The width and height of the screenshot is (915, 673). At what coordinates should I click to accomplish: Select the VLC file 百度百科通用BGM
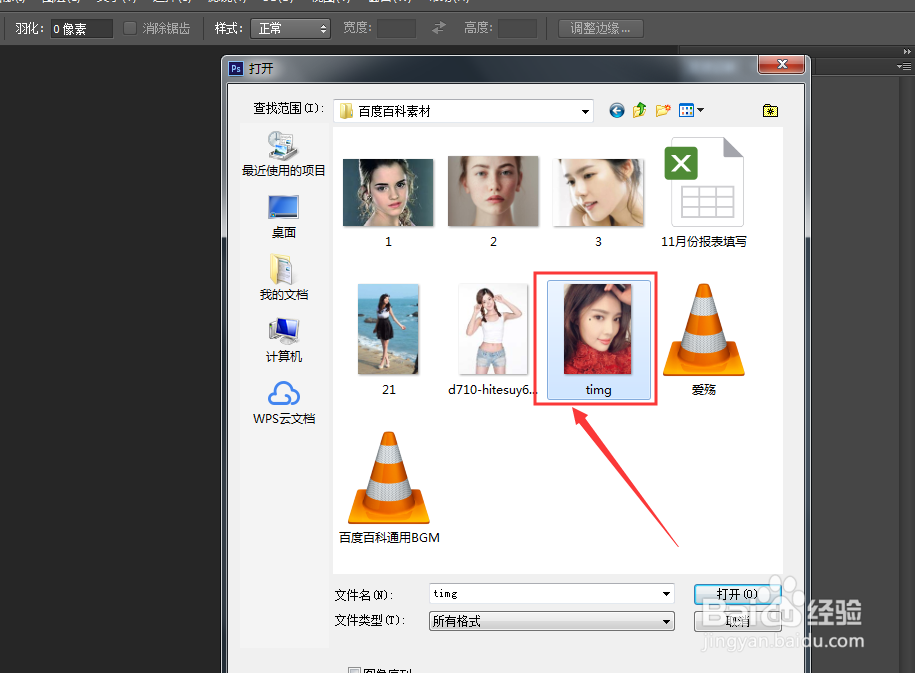[389, 488]
